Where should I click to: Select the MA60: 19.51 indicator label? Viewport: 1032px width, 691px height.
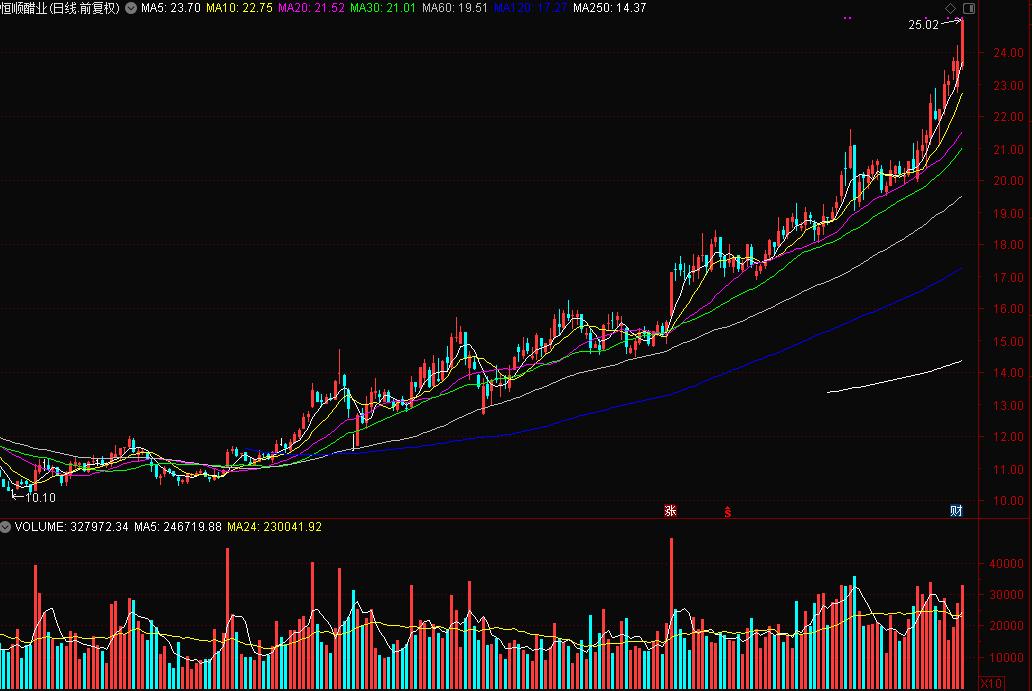pyautogui.click(x=455, y=8)
